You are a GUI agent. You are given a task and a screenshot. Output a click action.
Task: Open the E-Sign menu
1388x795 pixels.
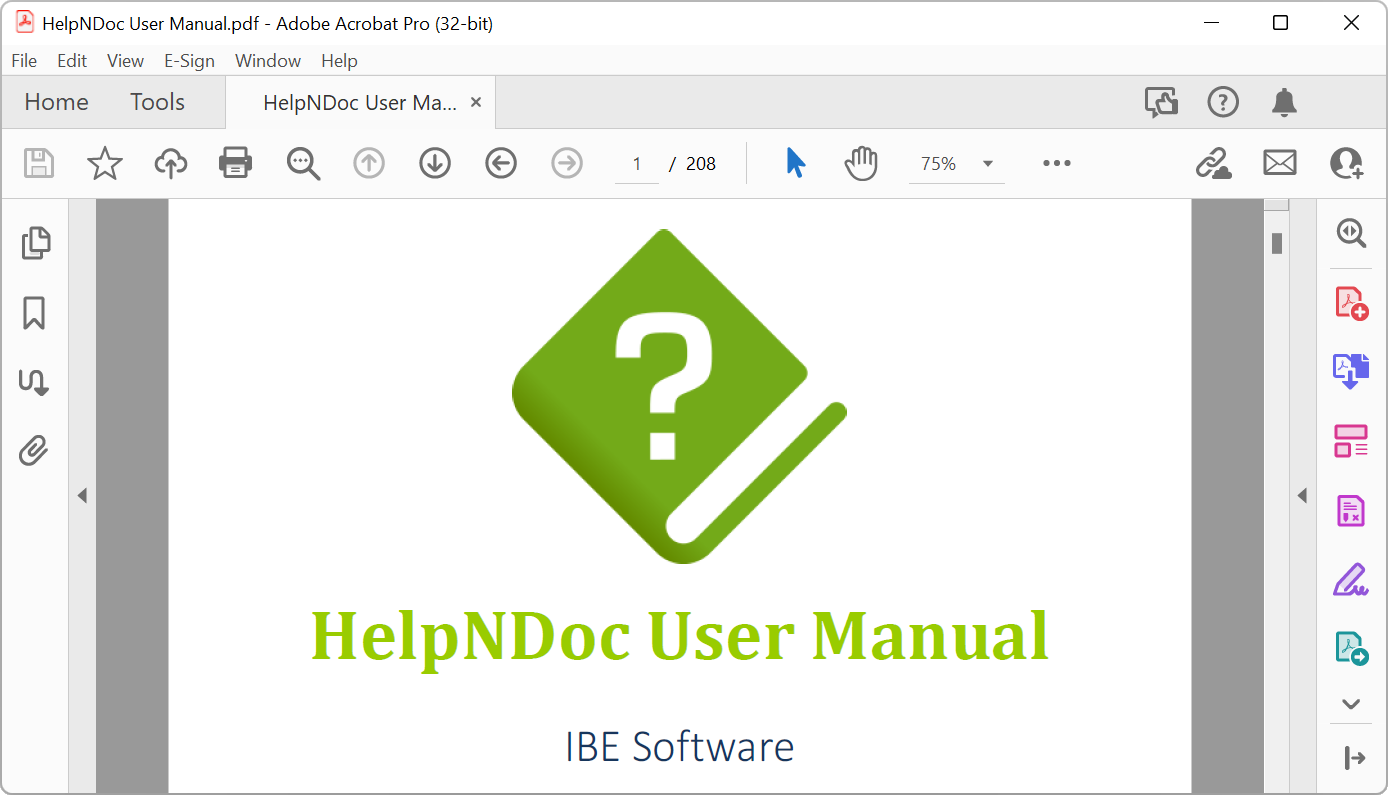(190, 61)
